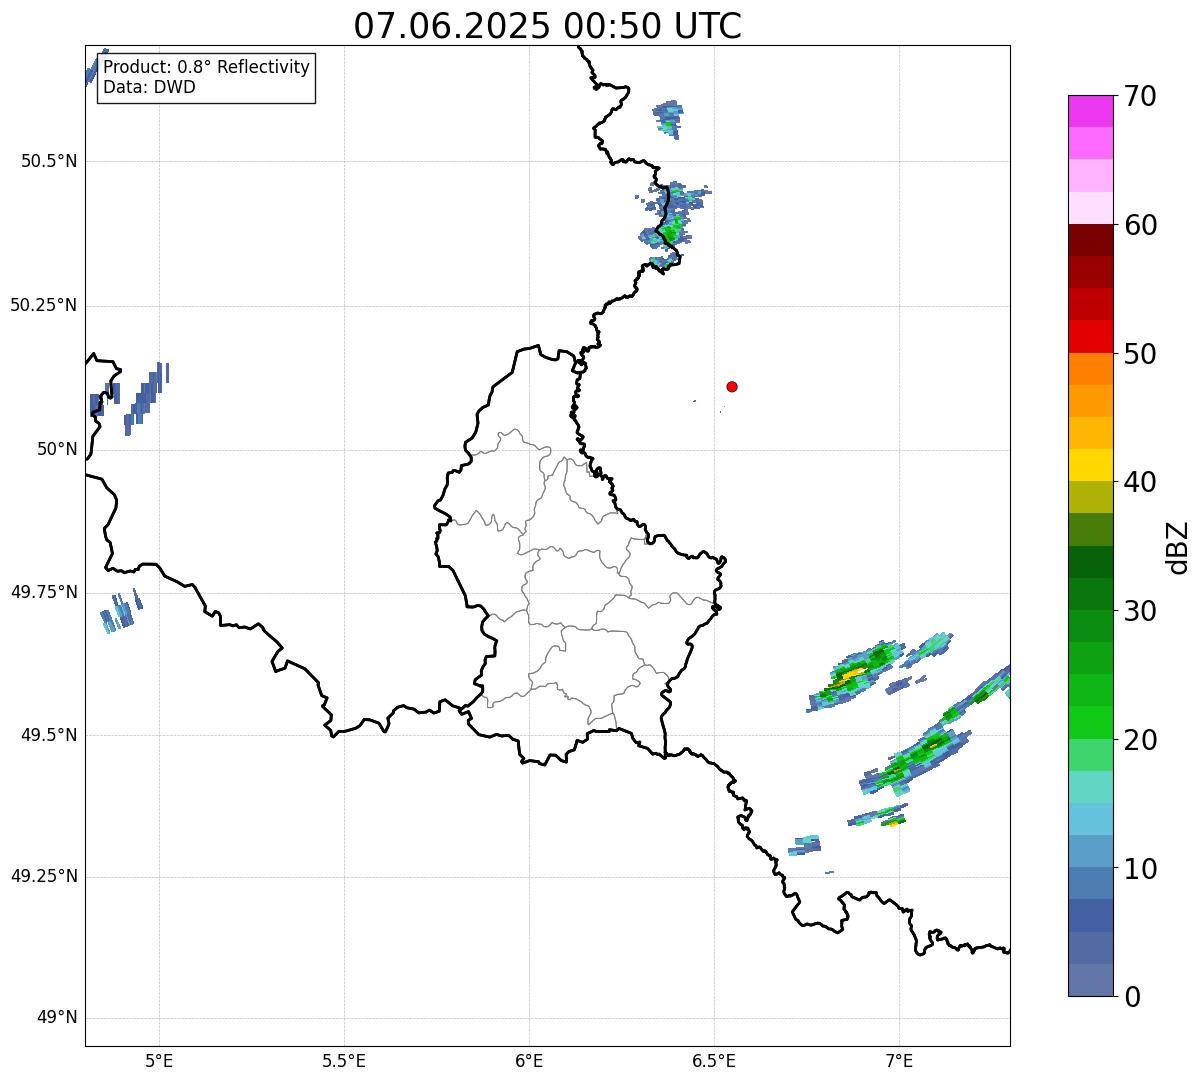Click the 50°N latitude label
This screenshot has height=1081, width=1202.
tap(57, 449)
